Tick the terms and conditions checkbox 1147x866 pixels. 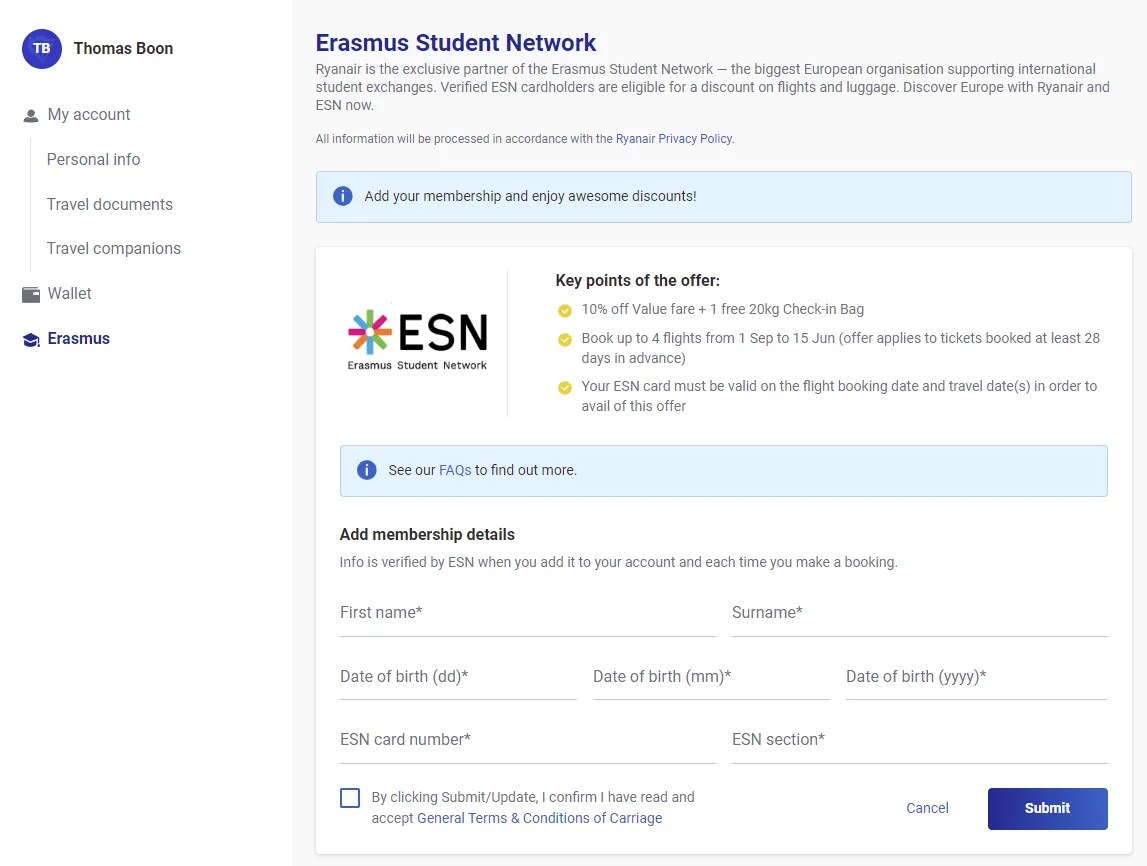click(350, 798)
